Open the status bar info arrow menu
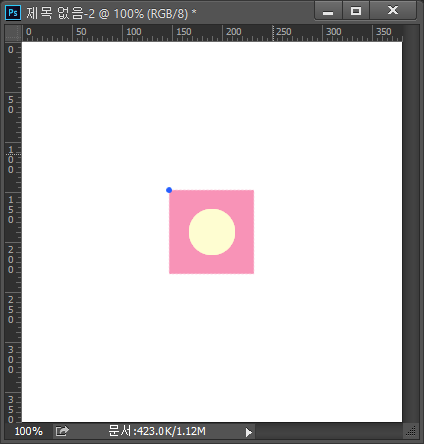Image resolution: width=424 pixels, height=444 pixels. click(248, 432)
